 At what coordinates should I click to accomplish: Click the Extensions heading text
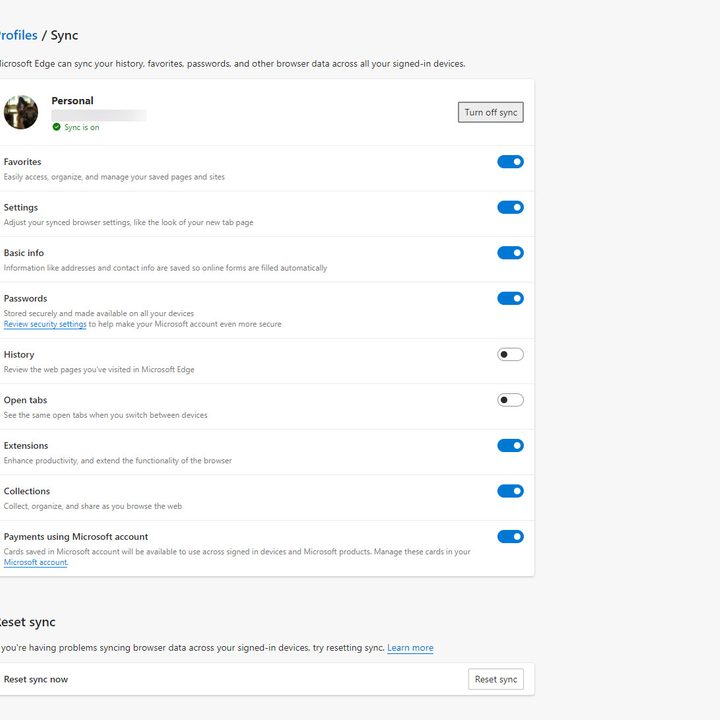click(x=26, y=445)
